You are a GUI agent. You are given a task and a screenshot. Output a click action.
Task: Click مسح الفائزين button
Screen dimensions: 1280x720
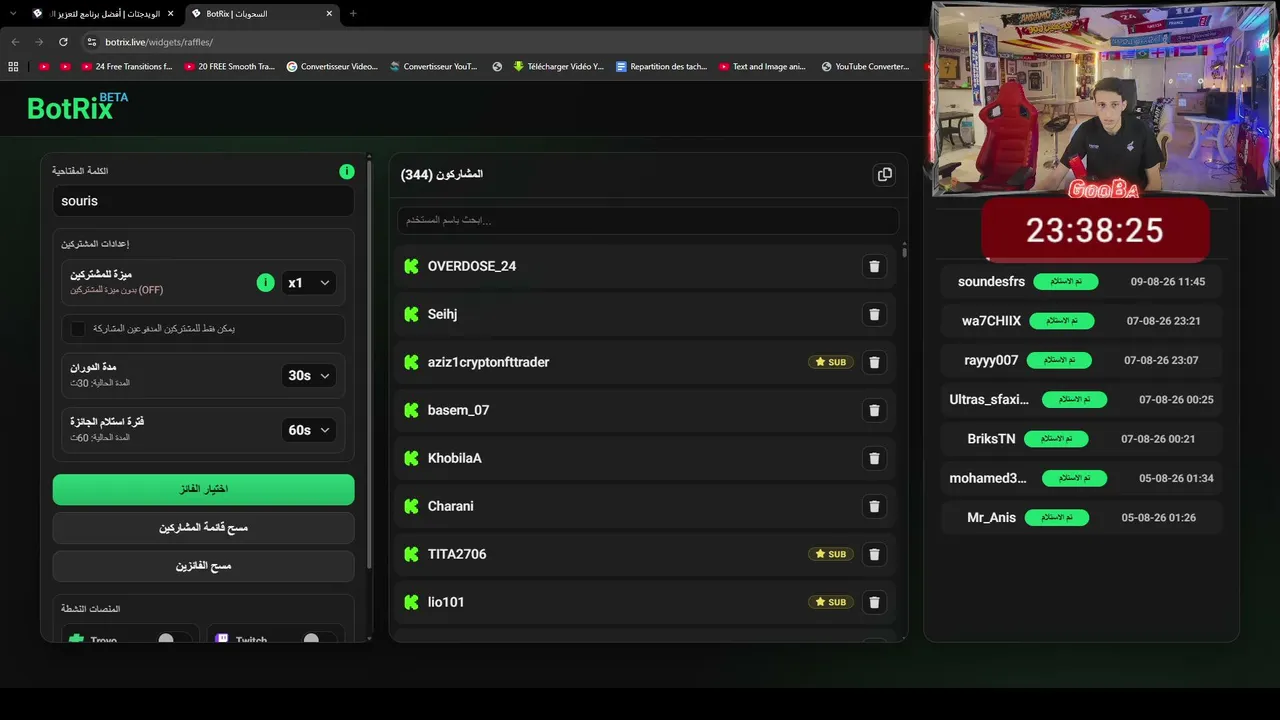click(x=204, y=566)
